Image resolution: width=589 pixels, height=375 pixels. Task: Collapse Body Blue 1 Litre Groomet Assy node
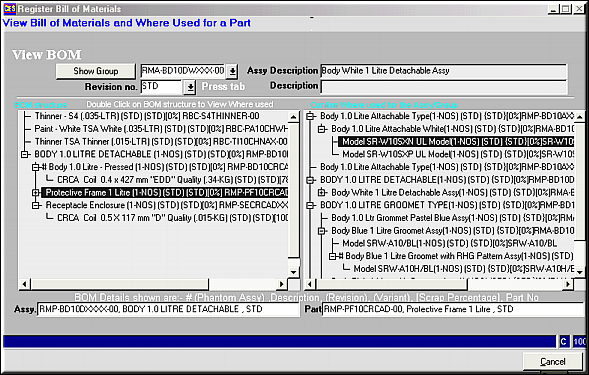[x=322, y=231]
